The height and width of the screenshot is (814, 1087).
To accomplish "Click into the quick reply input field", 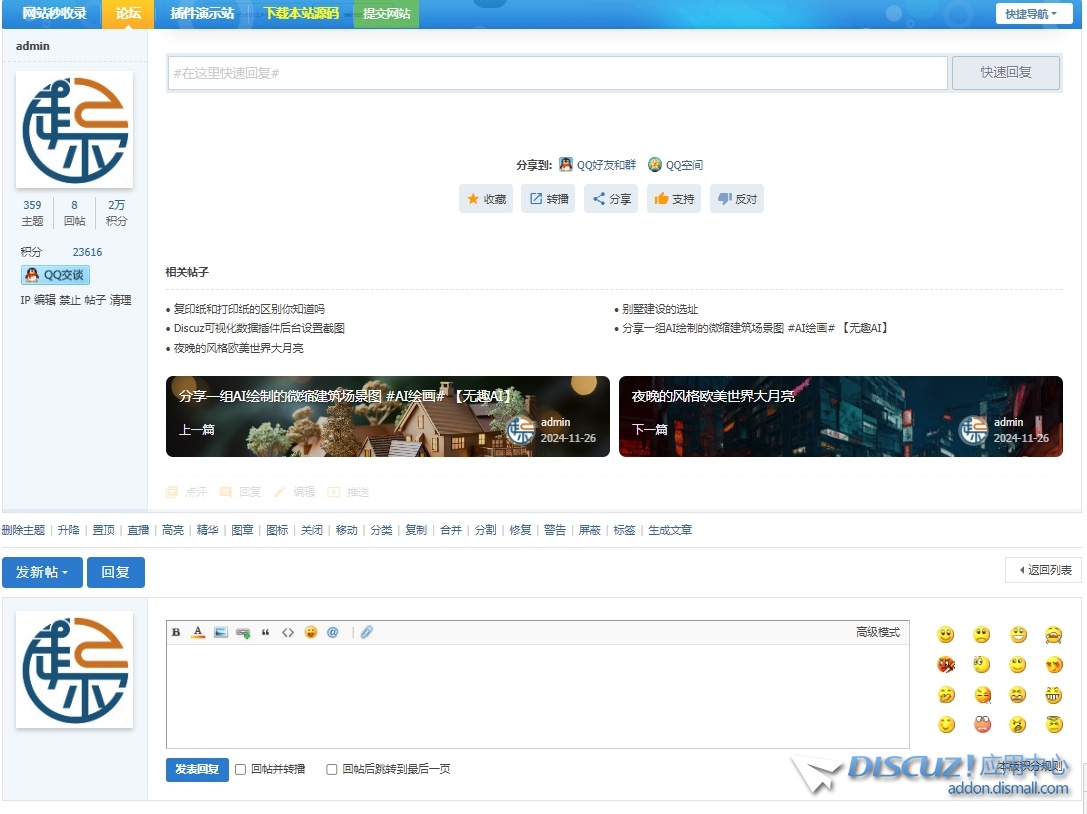I will click(557, 73).
